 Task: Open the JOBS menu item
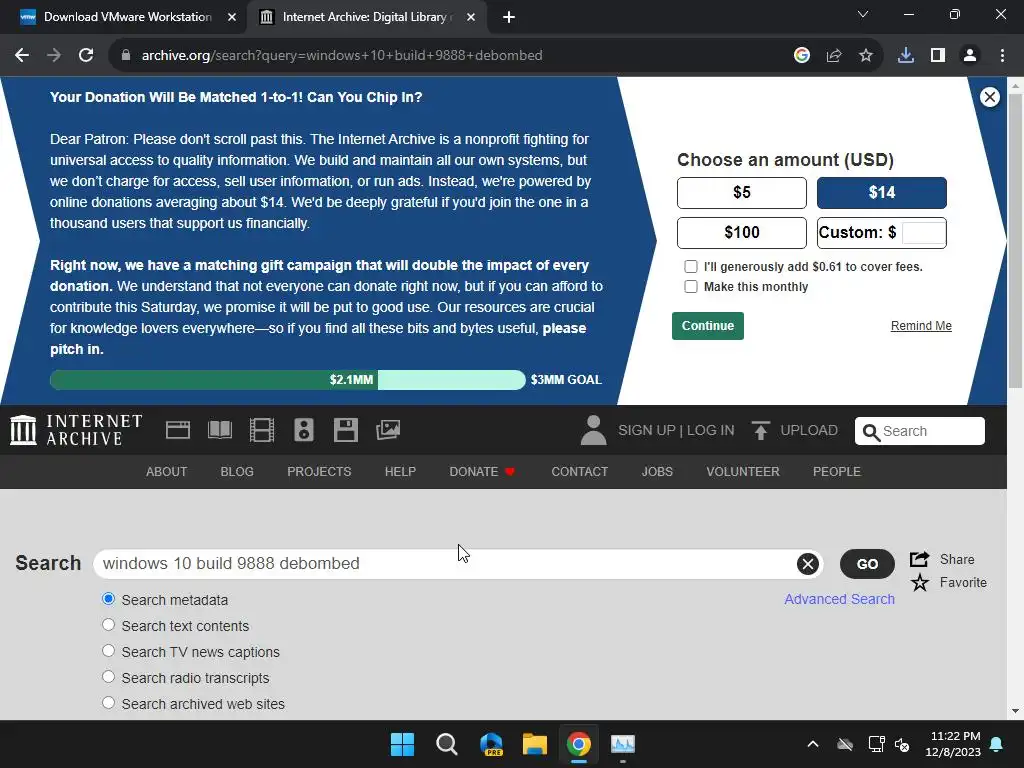(x=657, y=472)
